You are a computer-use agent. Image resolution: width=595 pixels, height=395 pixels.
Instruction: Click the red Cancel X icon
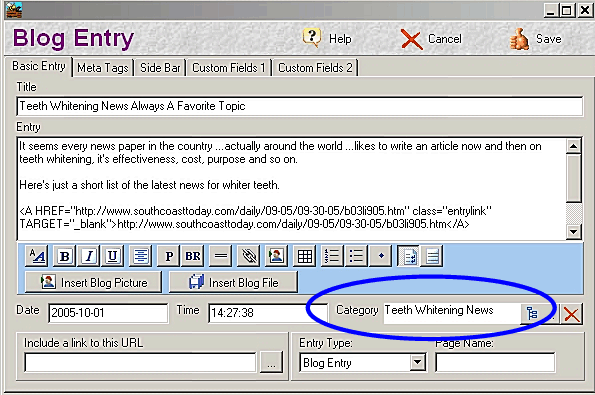411,39
